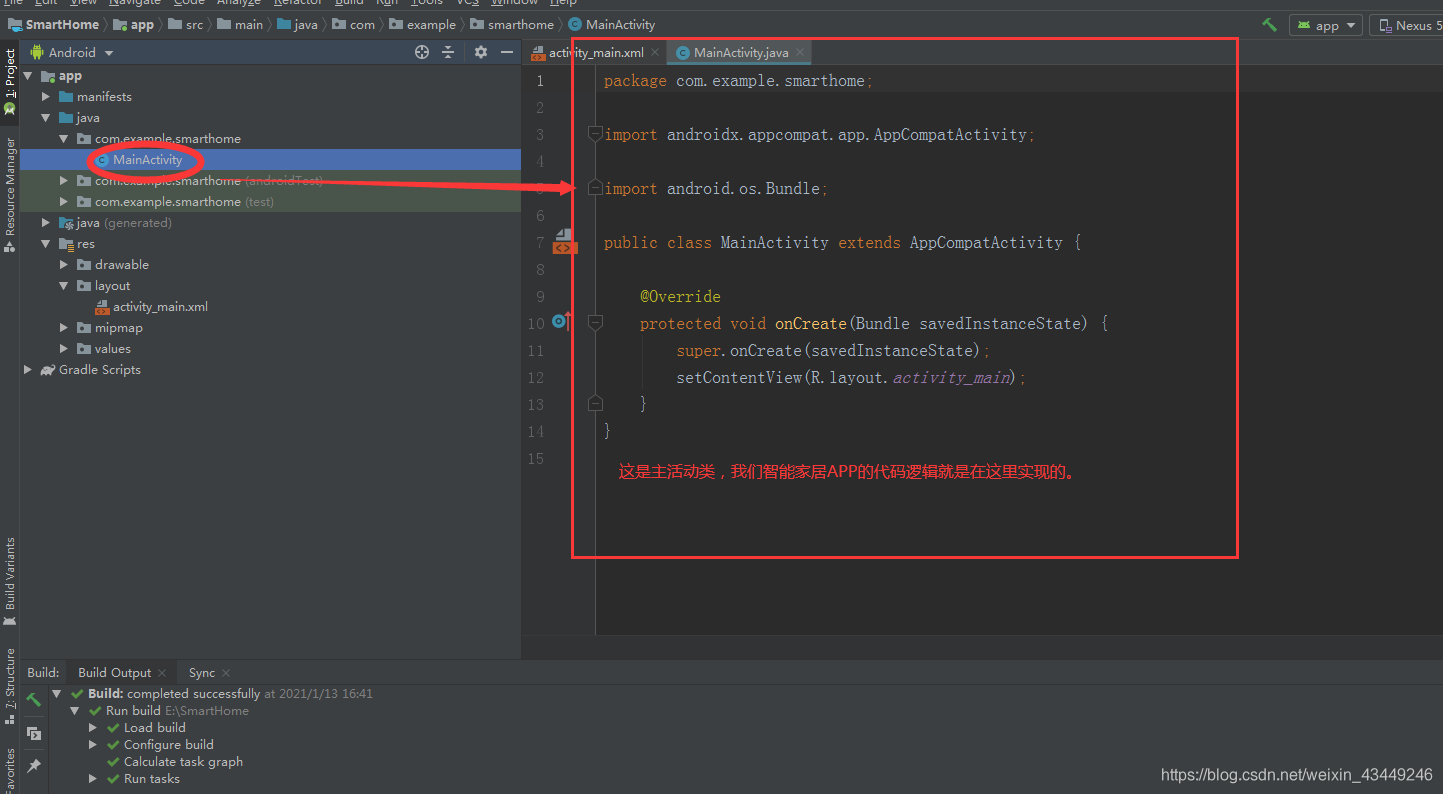Expand the mipmap folder arrow
Image resolution: width=1443 pixels, height=794 pixels.
[x=64, y=328]
